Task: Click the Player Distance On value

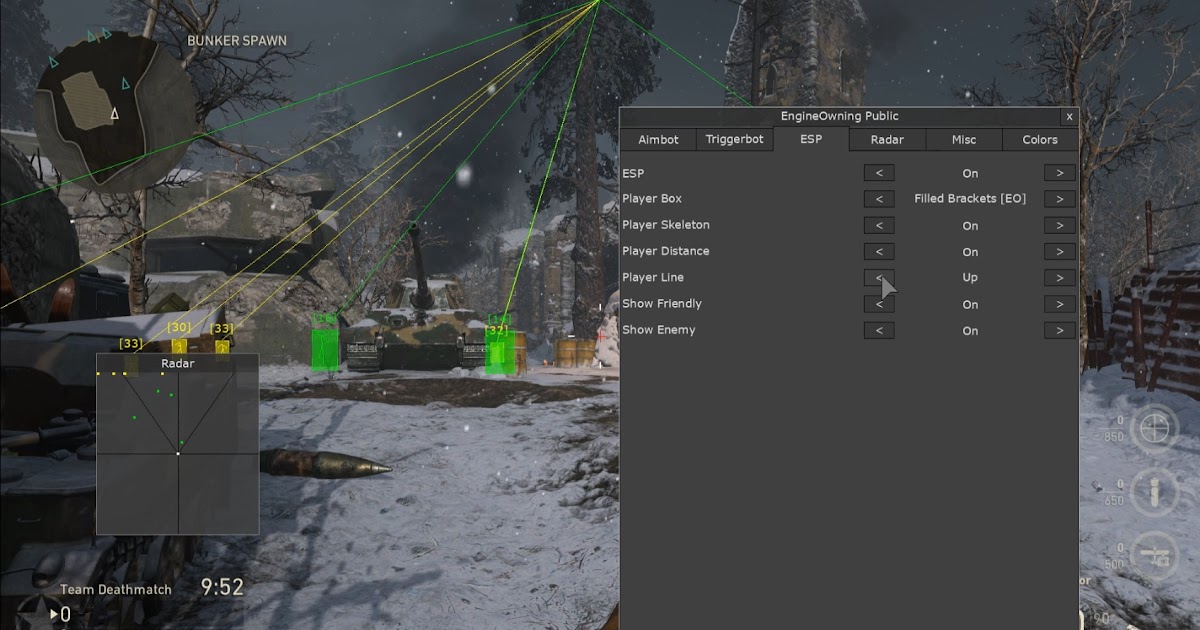Action: pos(970,252)
